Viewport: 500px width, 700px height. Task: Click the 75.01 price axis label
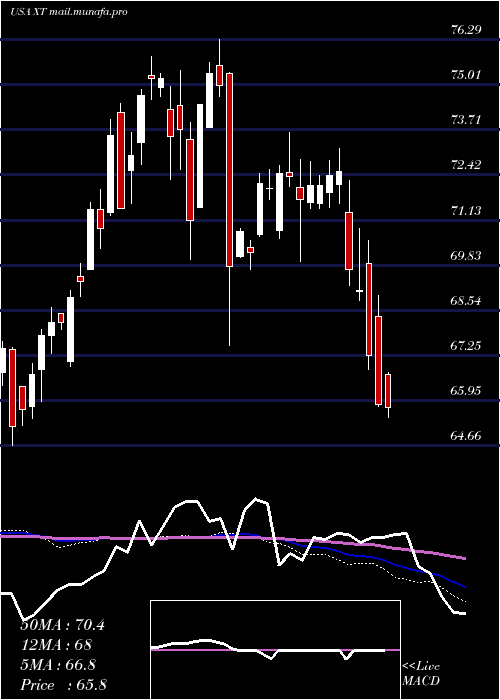[466, 75]
